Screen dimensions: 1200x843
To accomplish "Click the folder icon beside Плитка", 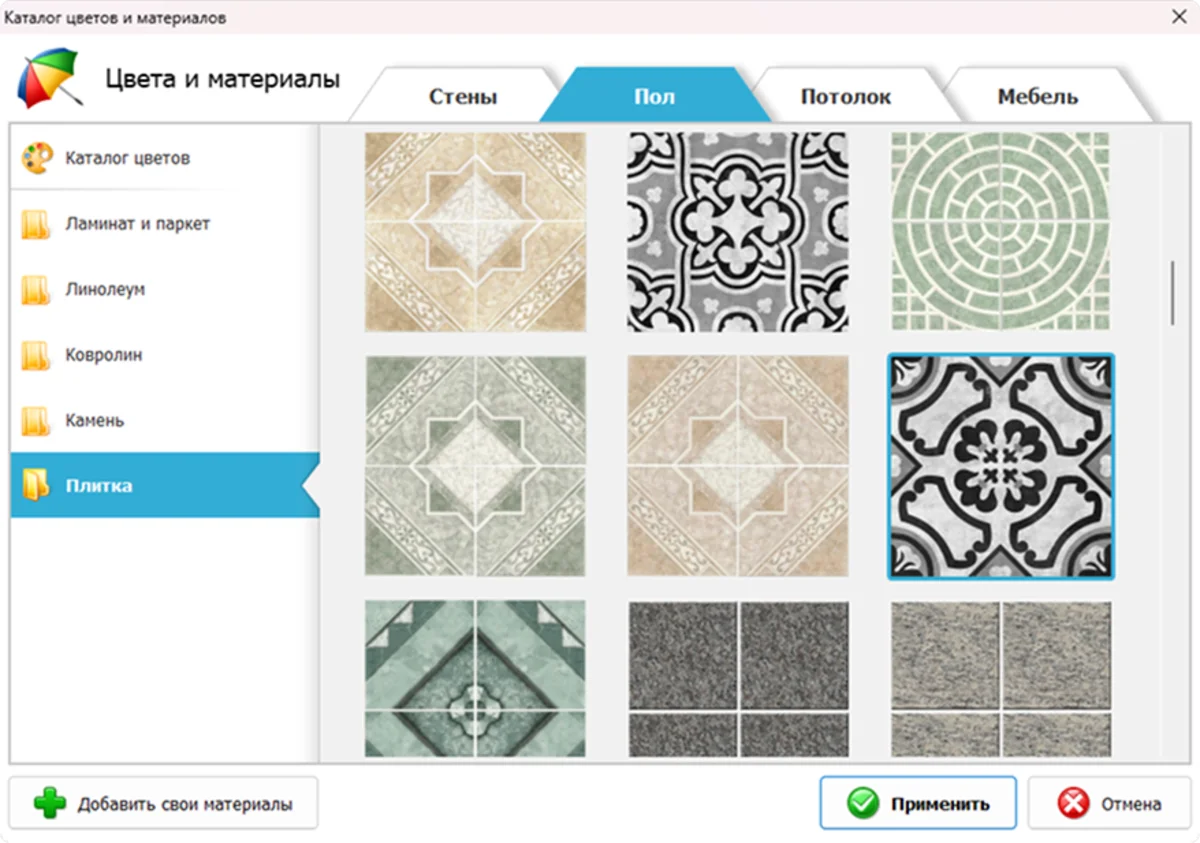I will click(x=37, y=486).
